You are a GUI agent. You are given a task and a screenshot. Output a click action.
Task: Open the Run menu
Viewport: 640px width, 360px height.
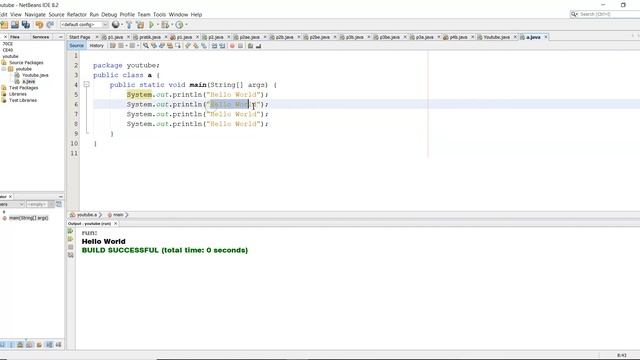[x=94, y=14]
